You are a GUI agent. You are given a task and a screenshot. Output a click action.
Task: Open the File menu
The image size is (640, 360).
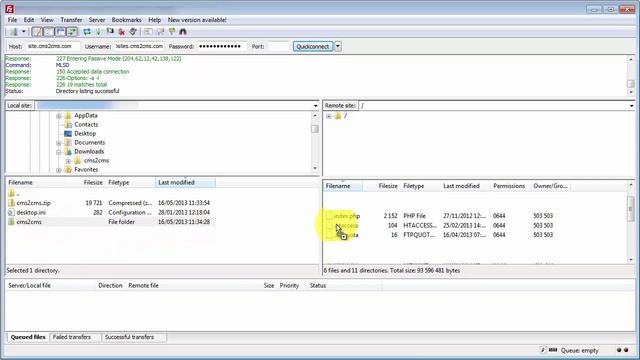click(13, 20)
